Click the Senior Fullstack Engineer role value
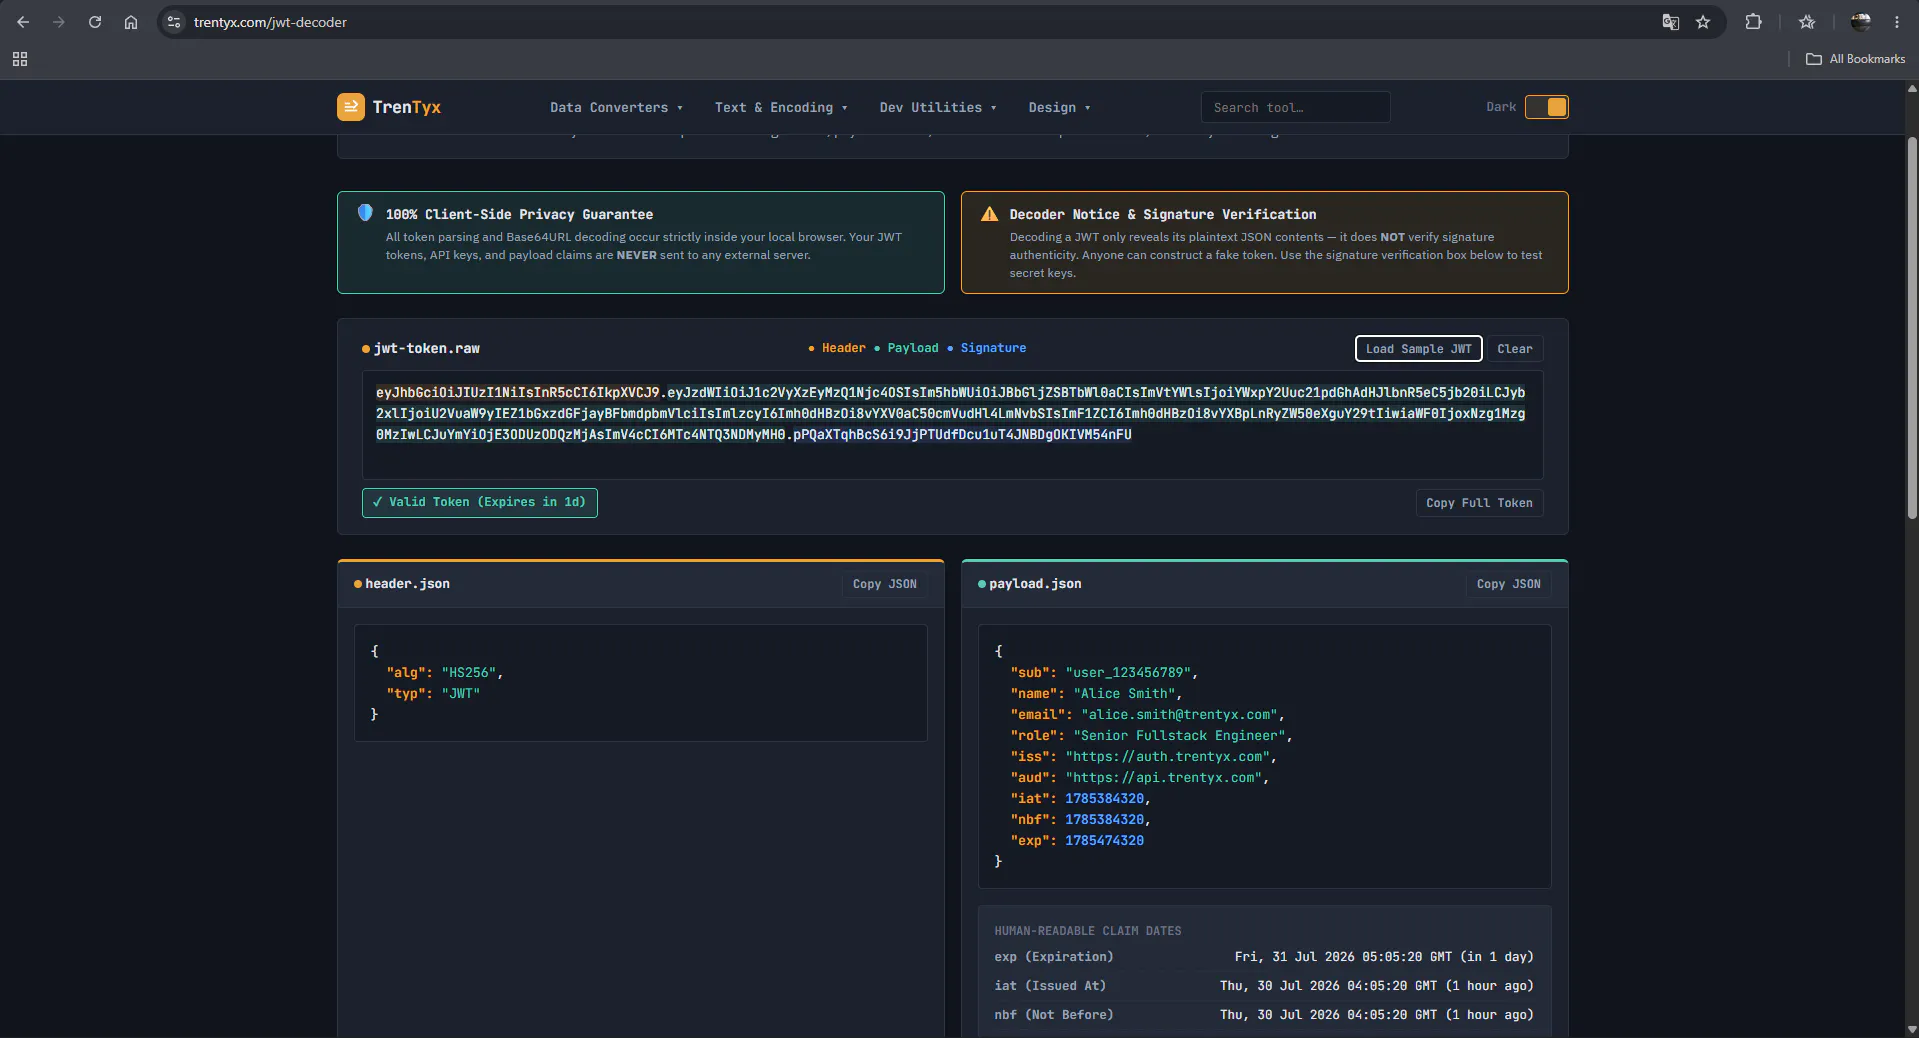 [1179, 736]
